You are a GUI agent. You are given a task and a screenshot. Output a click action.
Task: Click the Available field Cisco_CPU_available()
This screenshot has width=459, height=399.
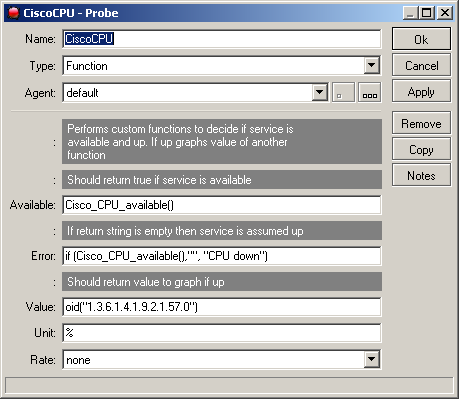point(222,205)
